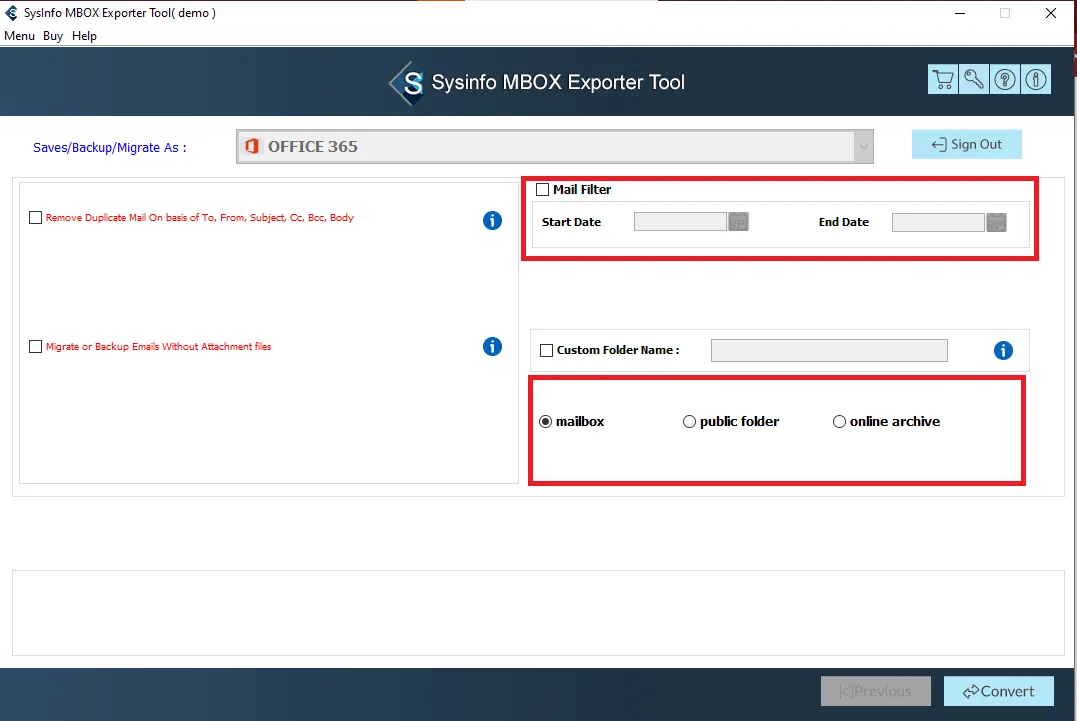The image size is (1077, 721).
Task: Click the app icon in title bar
Action: coord(11,13)
